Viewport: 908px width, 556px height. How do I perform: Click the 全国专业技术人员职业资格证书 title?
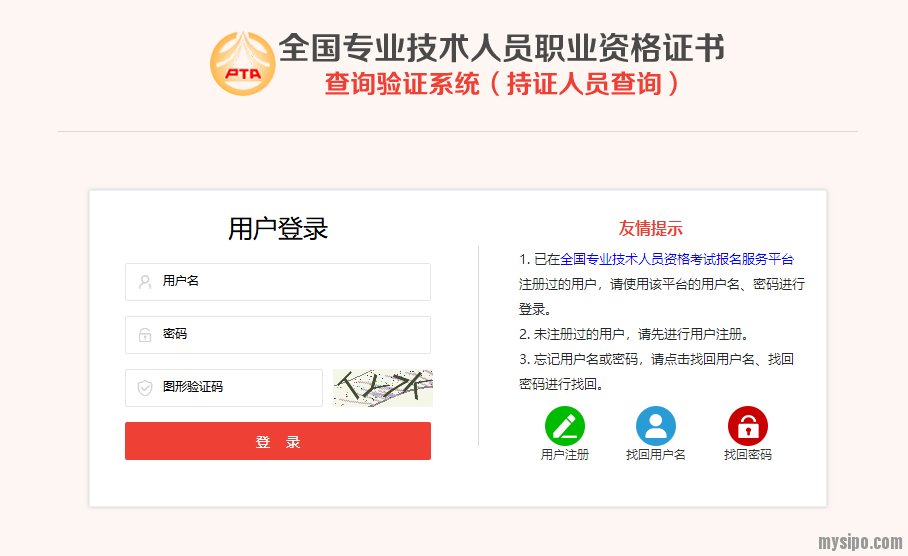click(x=501, y=47)
